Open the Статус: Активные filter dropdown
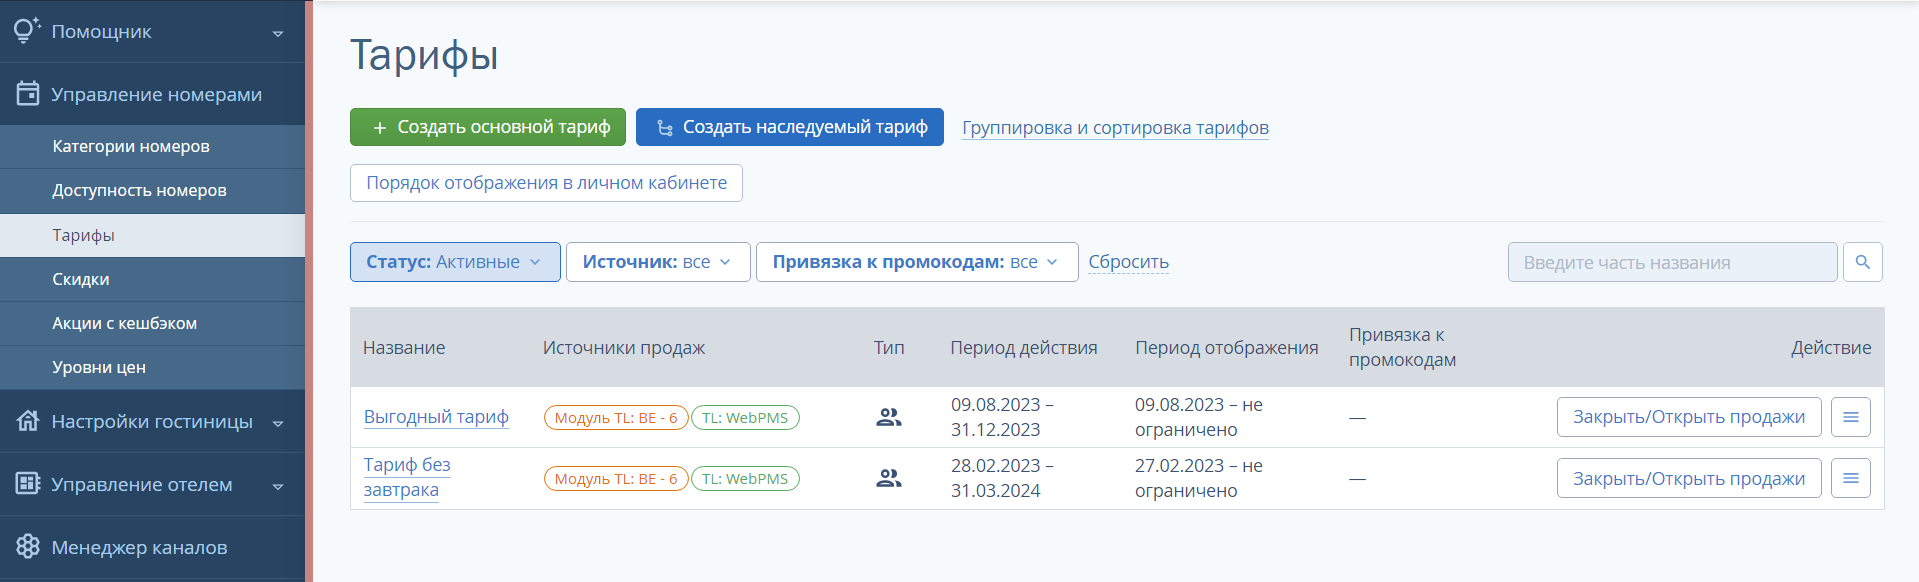The width and height of the screenshot is (1919, 582). [x=455, y=262]
